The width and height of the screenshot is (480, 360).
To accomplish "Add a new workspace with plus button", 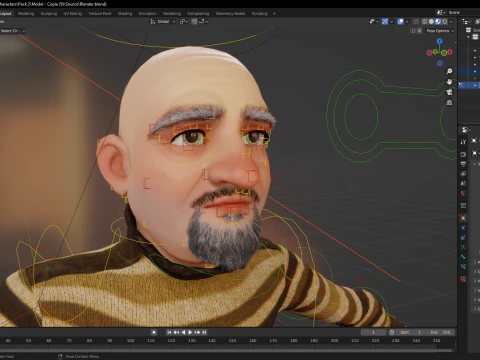I will 274,14.
